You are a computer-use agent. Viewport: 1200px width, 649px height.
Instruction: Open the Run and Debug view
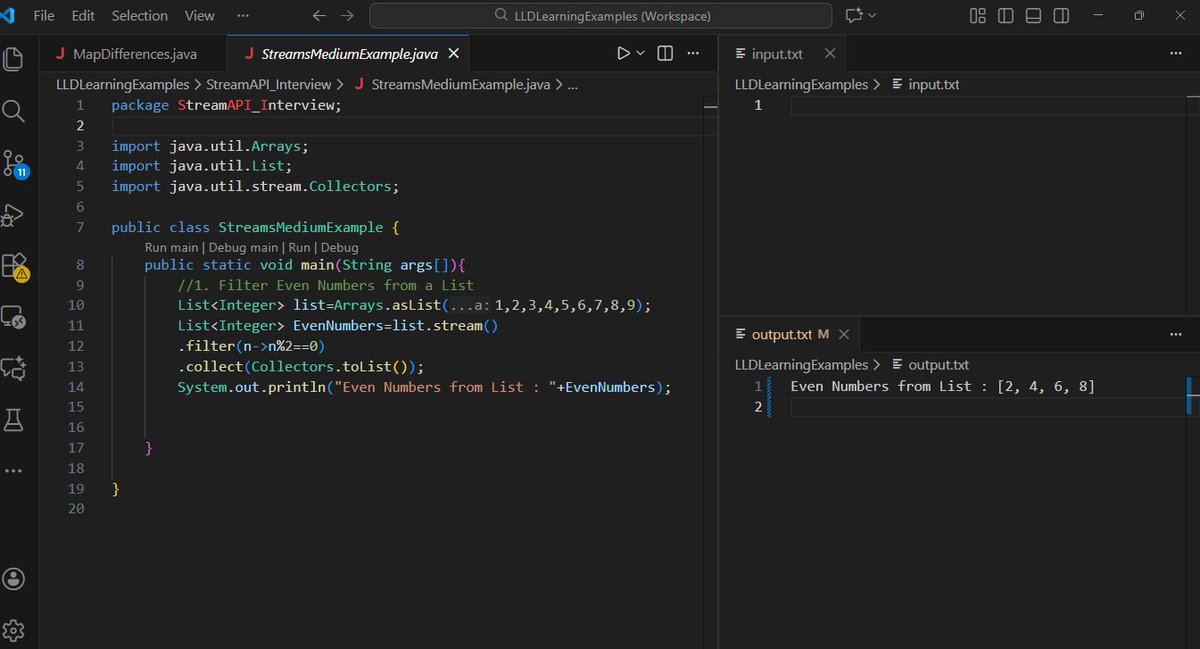pyautogui.click(x=14, y=215)
